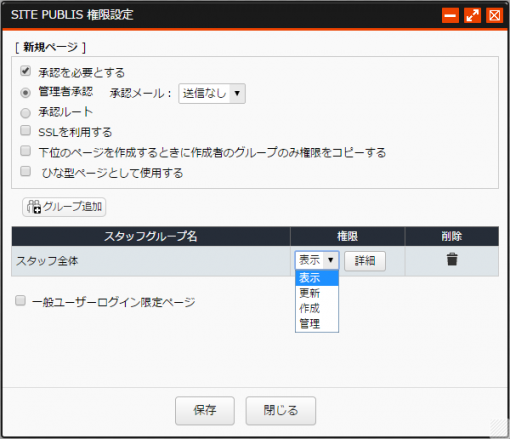510x439 pixels.
Task: Click the trash icon for スタッフ全体
Action: coord(452,259)
